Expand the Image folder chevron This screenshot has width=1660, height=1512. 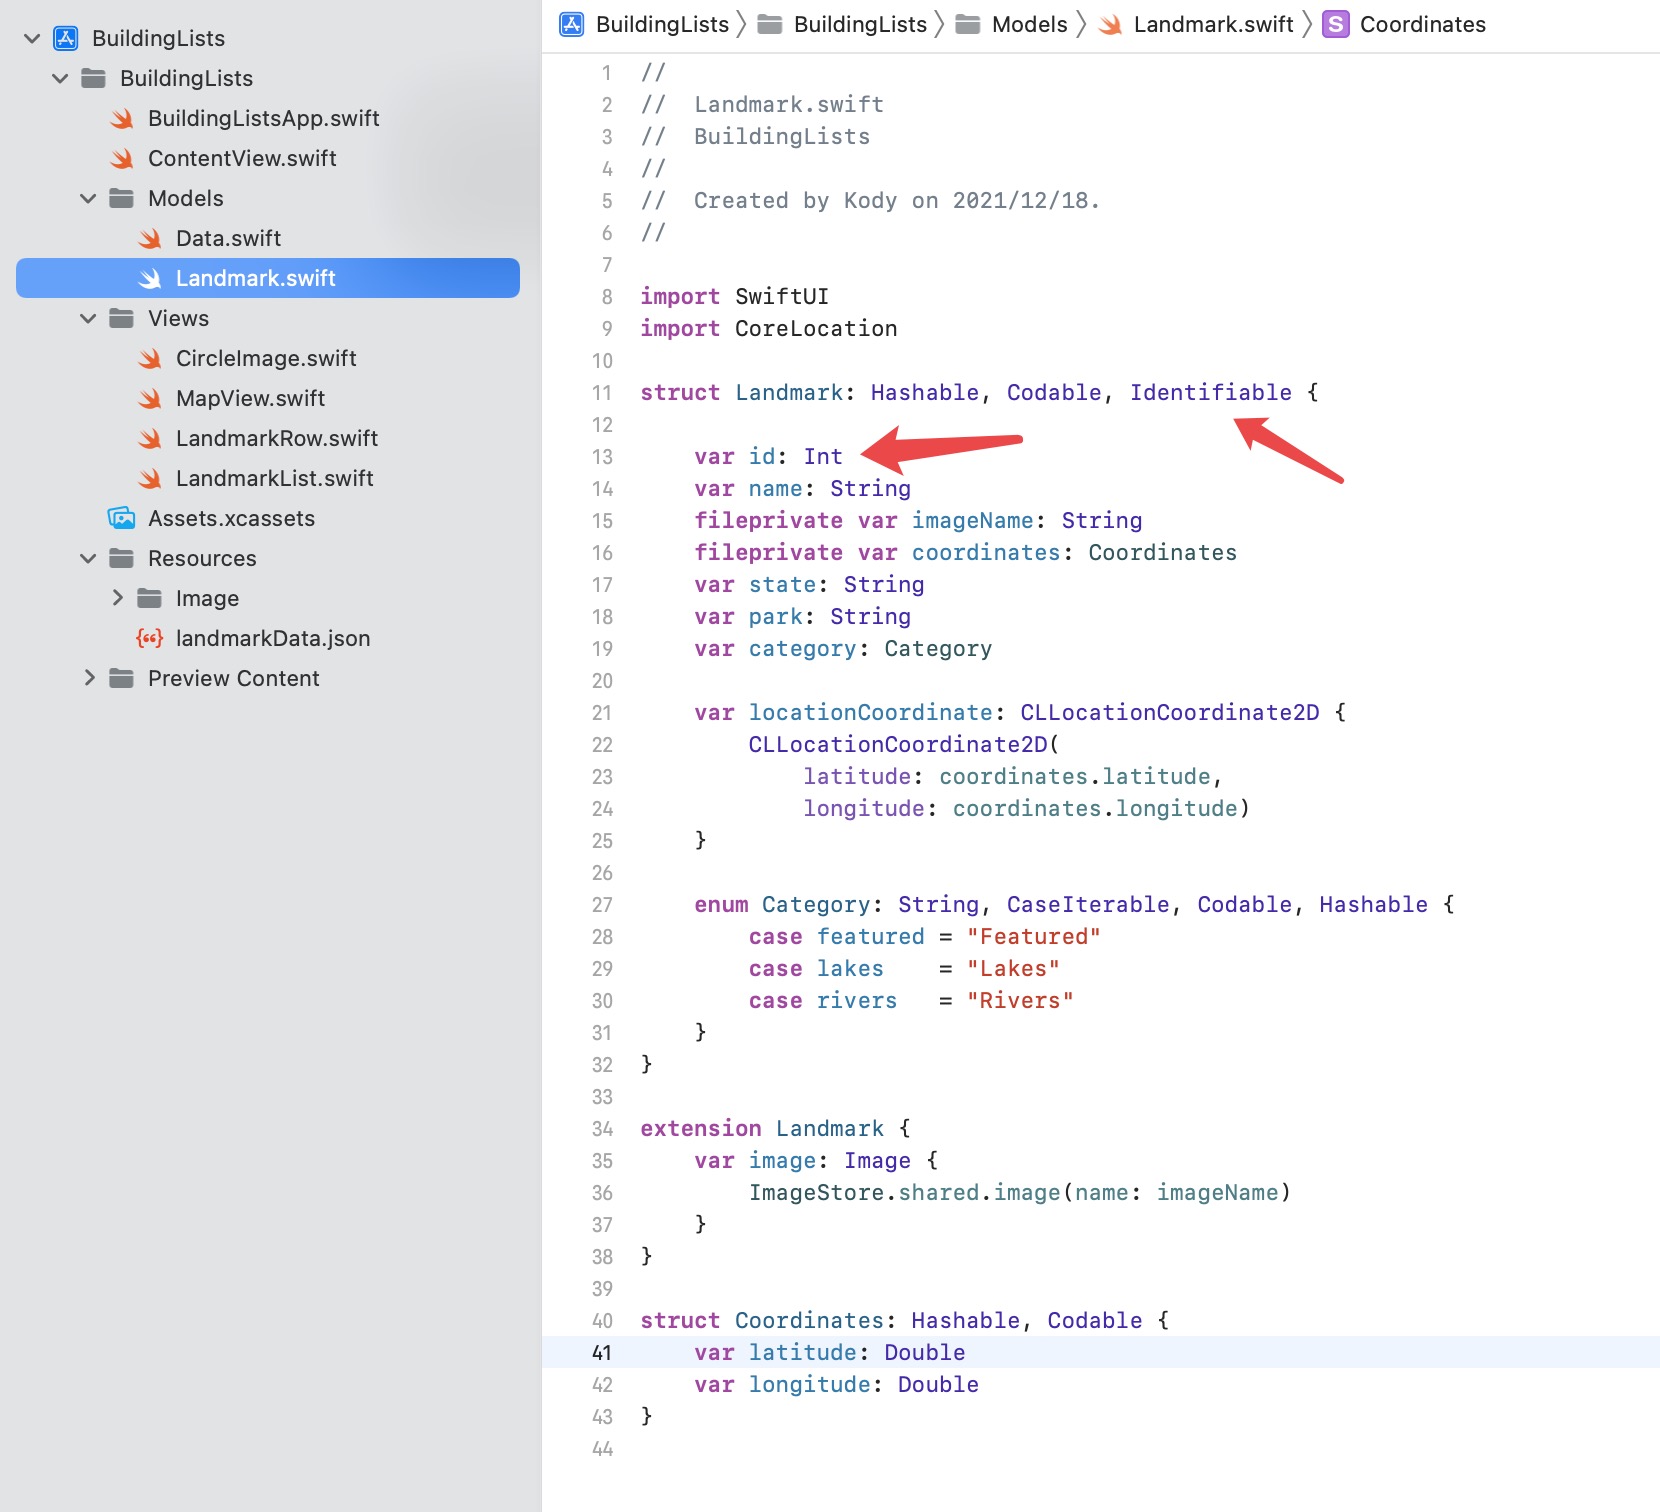117,598
